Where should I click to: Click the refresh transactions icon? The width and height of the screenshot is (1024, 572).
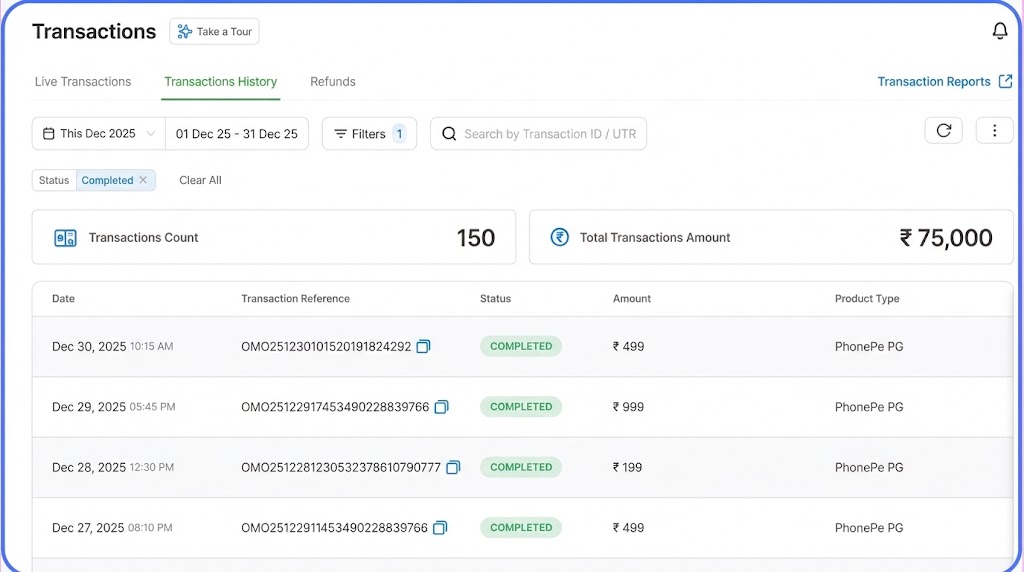[943, 131]
